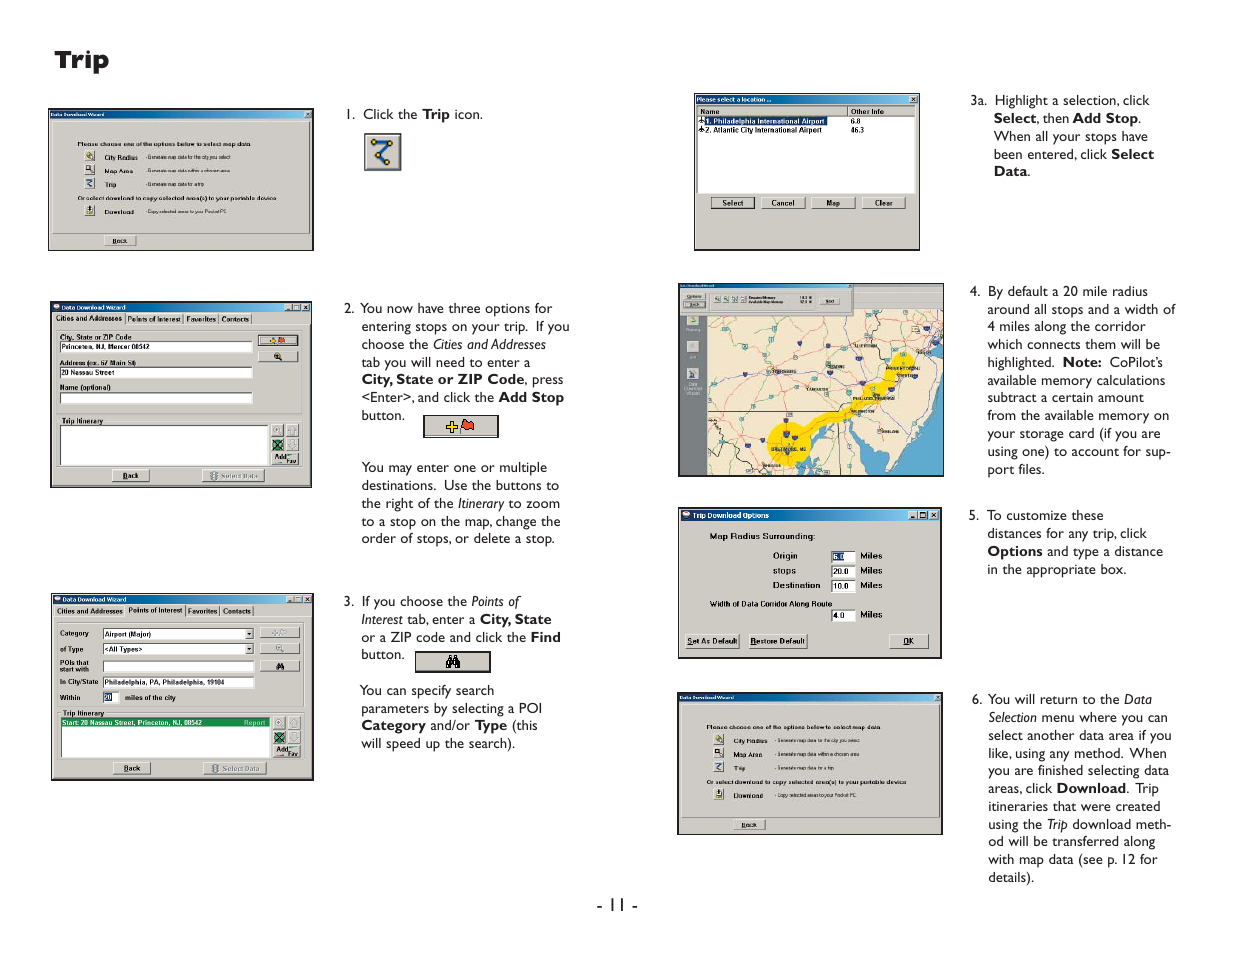Click Add Fav in Points of Interest dialog
Image resolution: width=1235 pixels, height=954 pixels.
coord(287,750)
